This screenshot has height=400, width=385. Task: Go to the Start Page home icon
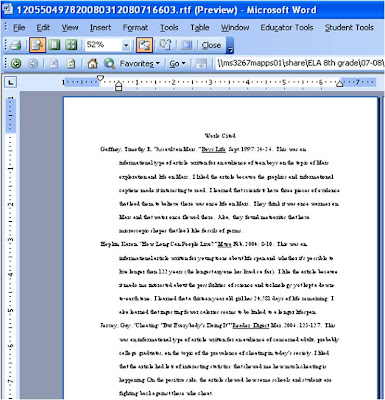click(92, 63)
